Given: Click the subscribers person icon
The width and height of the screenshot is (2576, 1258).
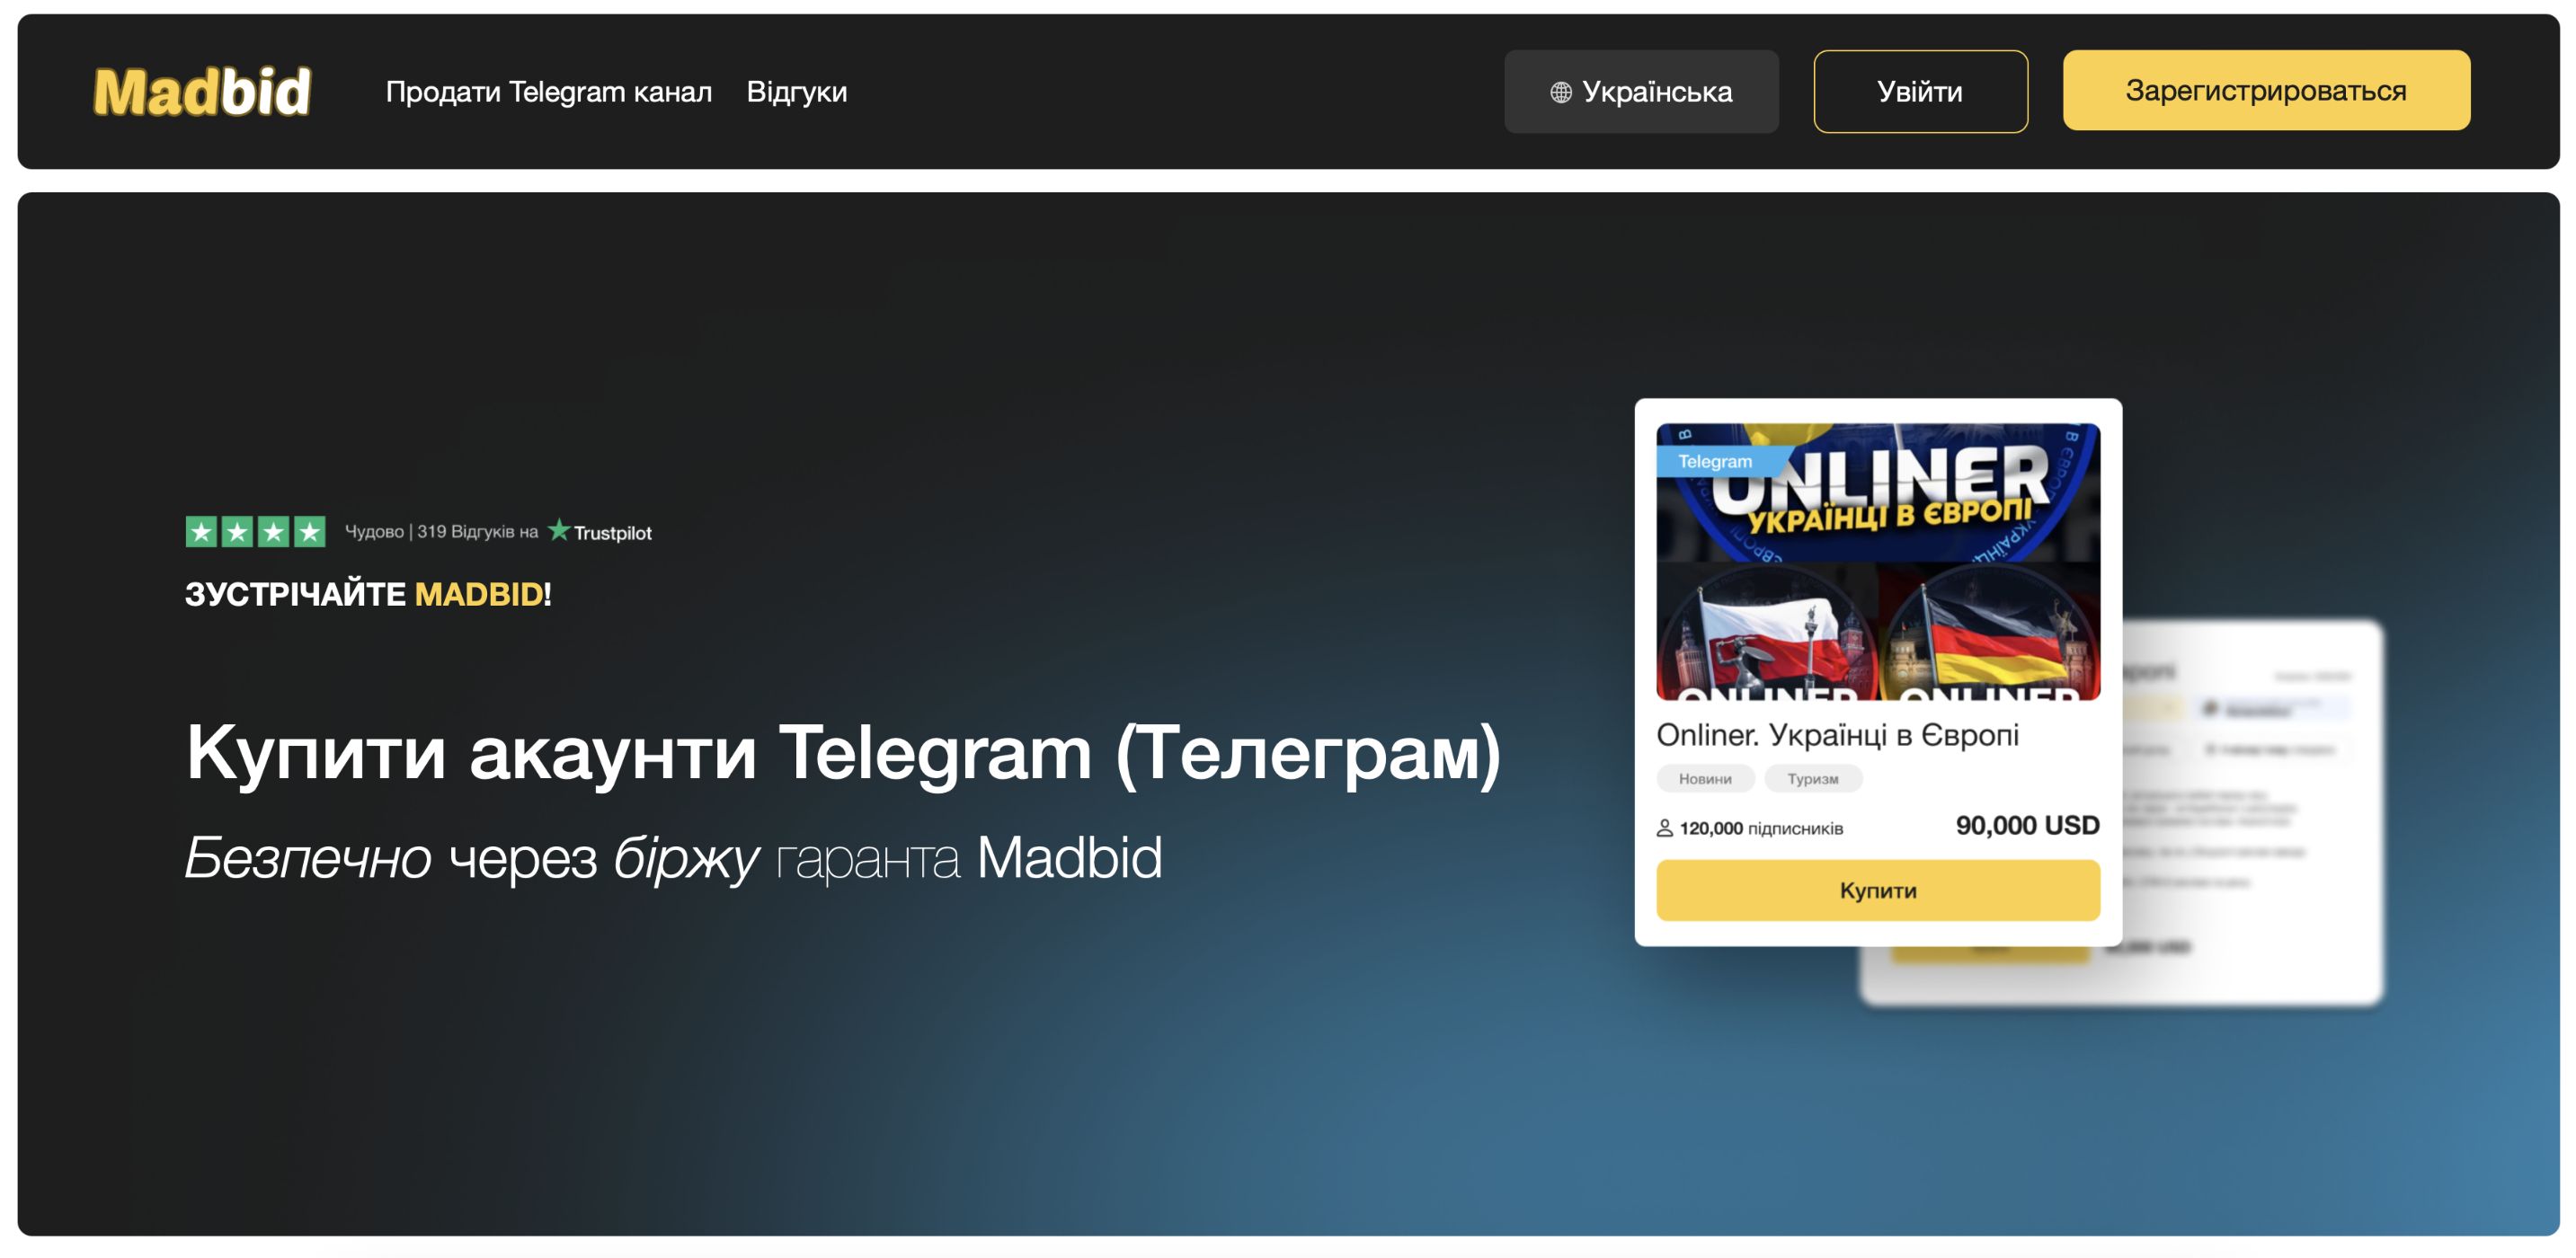Looking at the screenshot, I should 1665,828.
